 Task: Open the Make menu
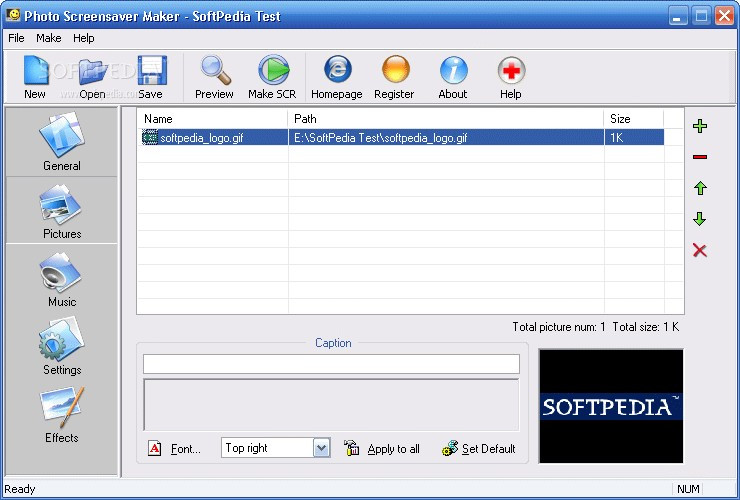coord(49,38)
